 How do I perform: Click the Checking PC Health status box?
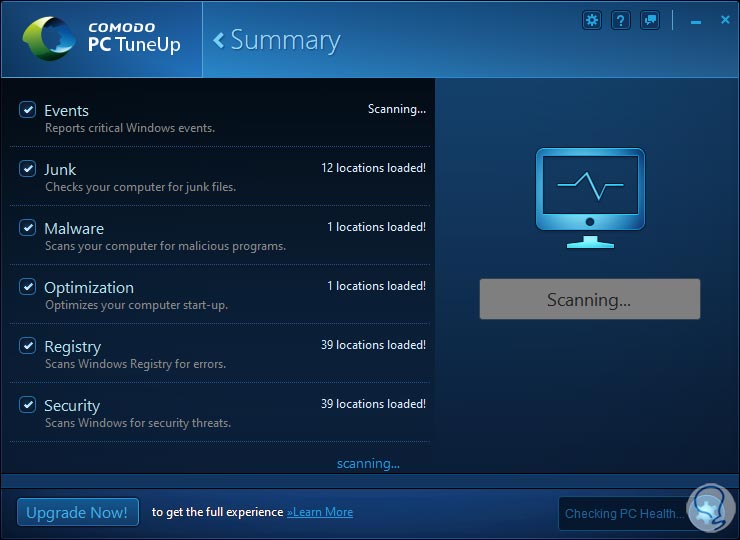click(624, 514)
